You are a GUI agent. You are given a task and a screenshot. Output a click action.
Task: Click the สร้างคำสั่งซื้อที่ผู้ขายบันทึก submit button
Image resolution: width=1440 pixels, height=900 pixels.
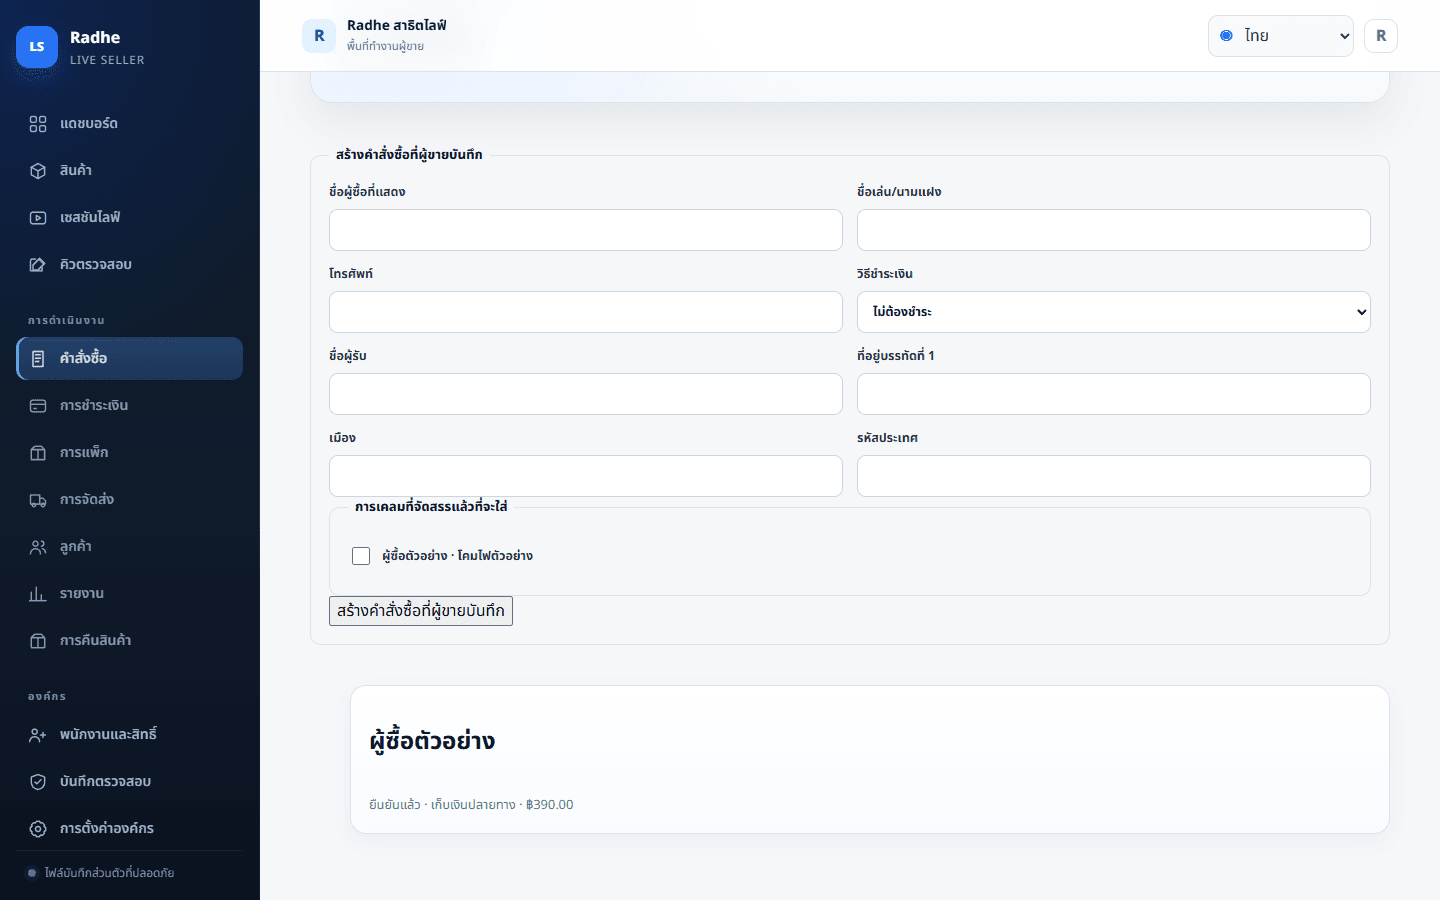pyautogui.click(x=421, y=611)
